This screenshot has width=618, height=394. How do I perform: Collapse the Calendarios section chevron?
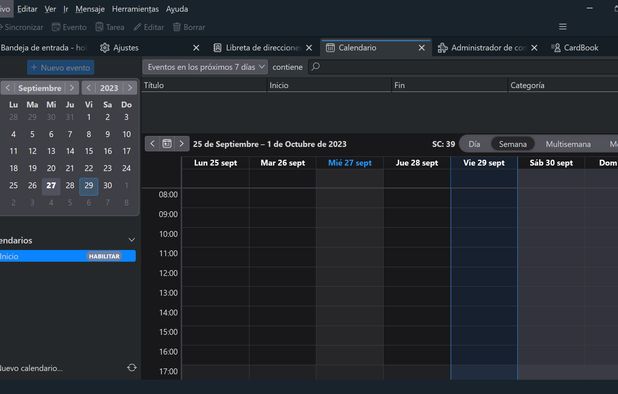[132, 240]
